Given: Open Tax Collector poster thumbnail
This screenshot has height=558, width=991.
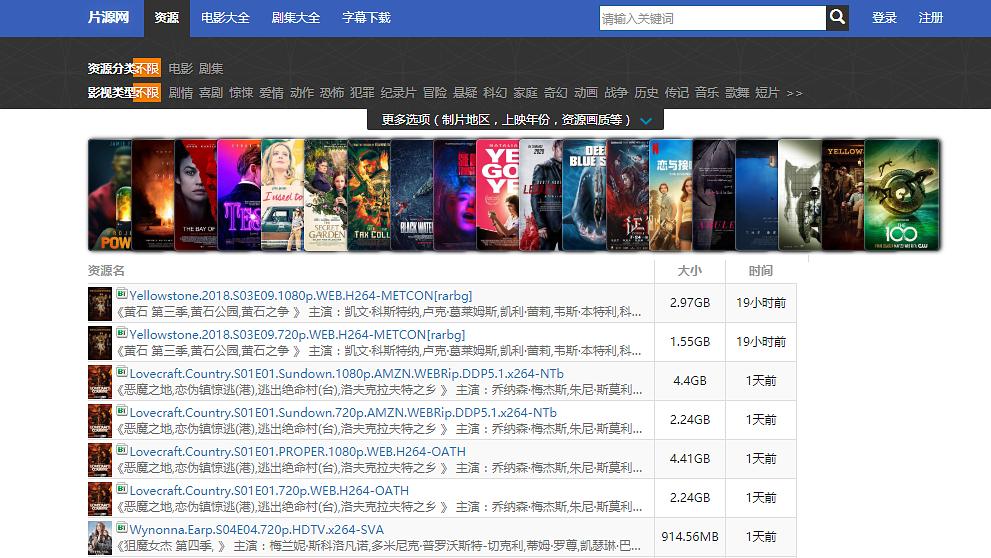Looking at the screenshot, I should [369, 195].
